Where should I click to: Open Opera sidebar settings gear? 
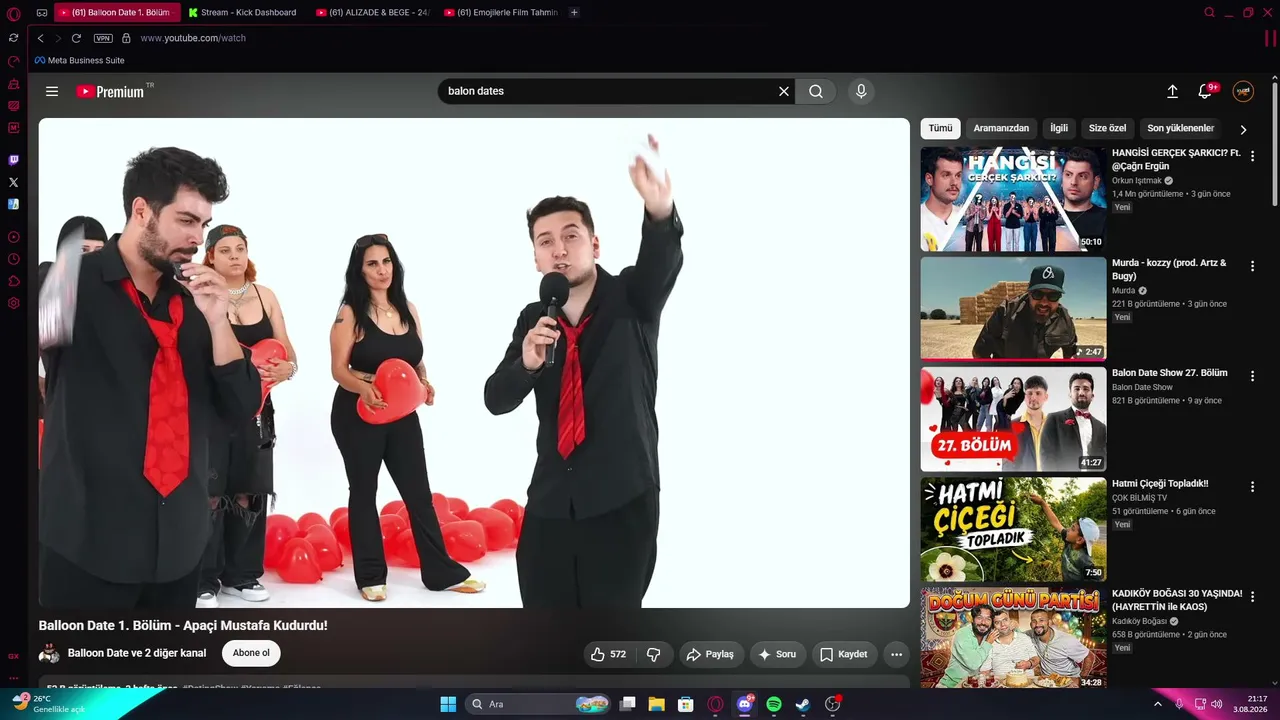(x=13, y=303)
